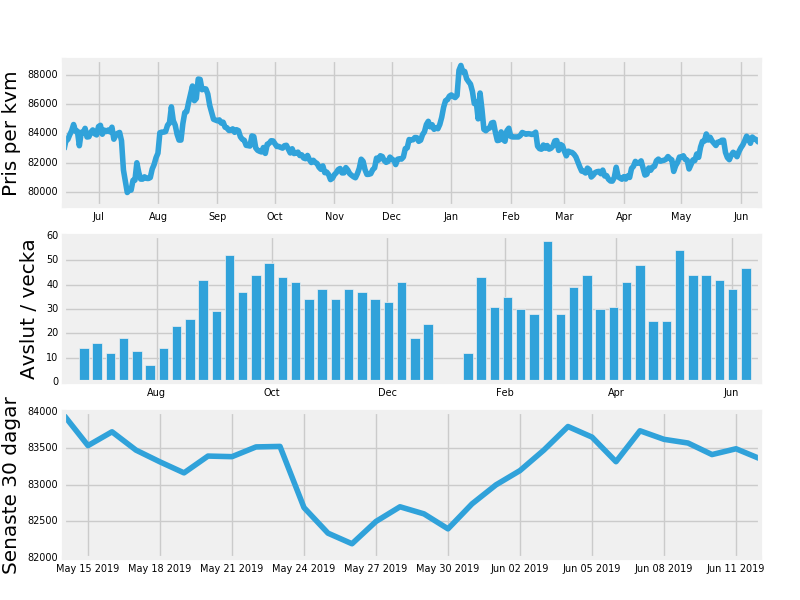
Task: Click the 'Jun 11 2019' date label
Action: click(x=735, y=568)
